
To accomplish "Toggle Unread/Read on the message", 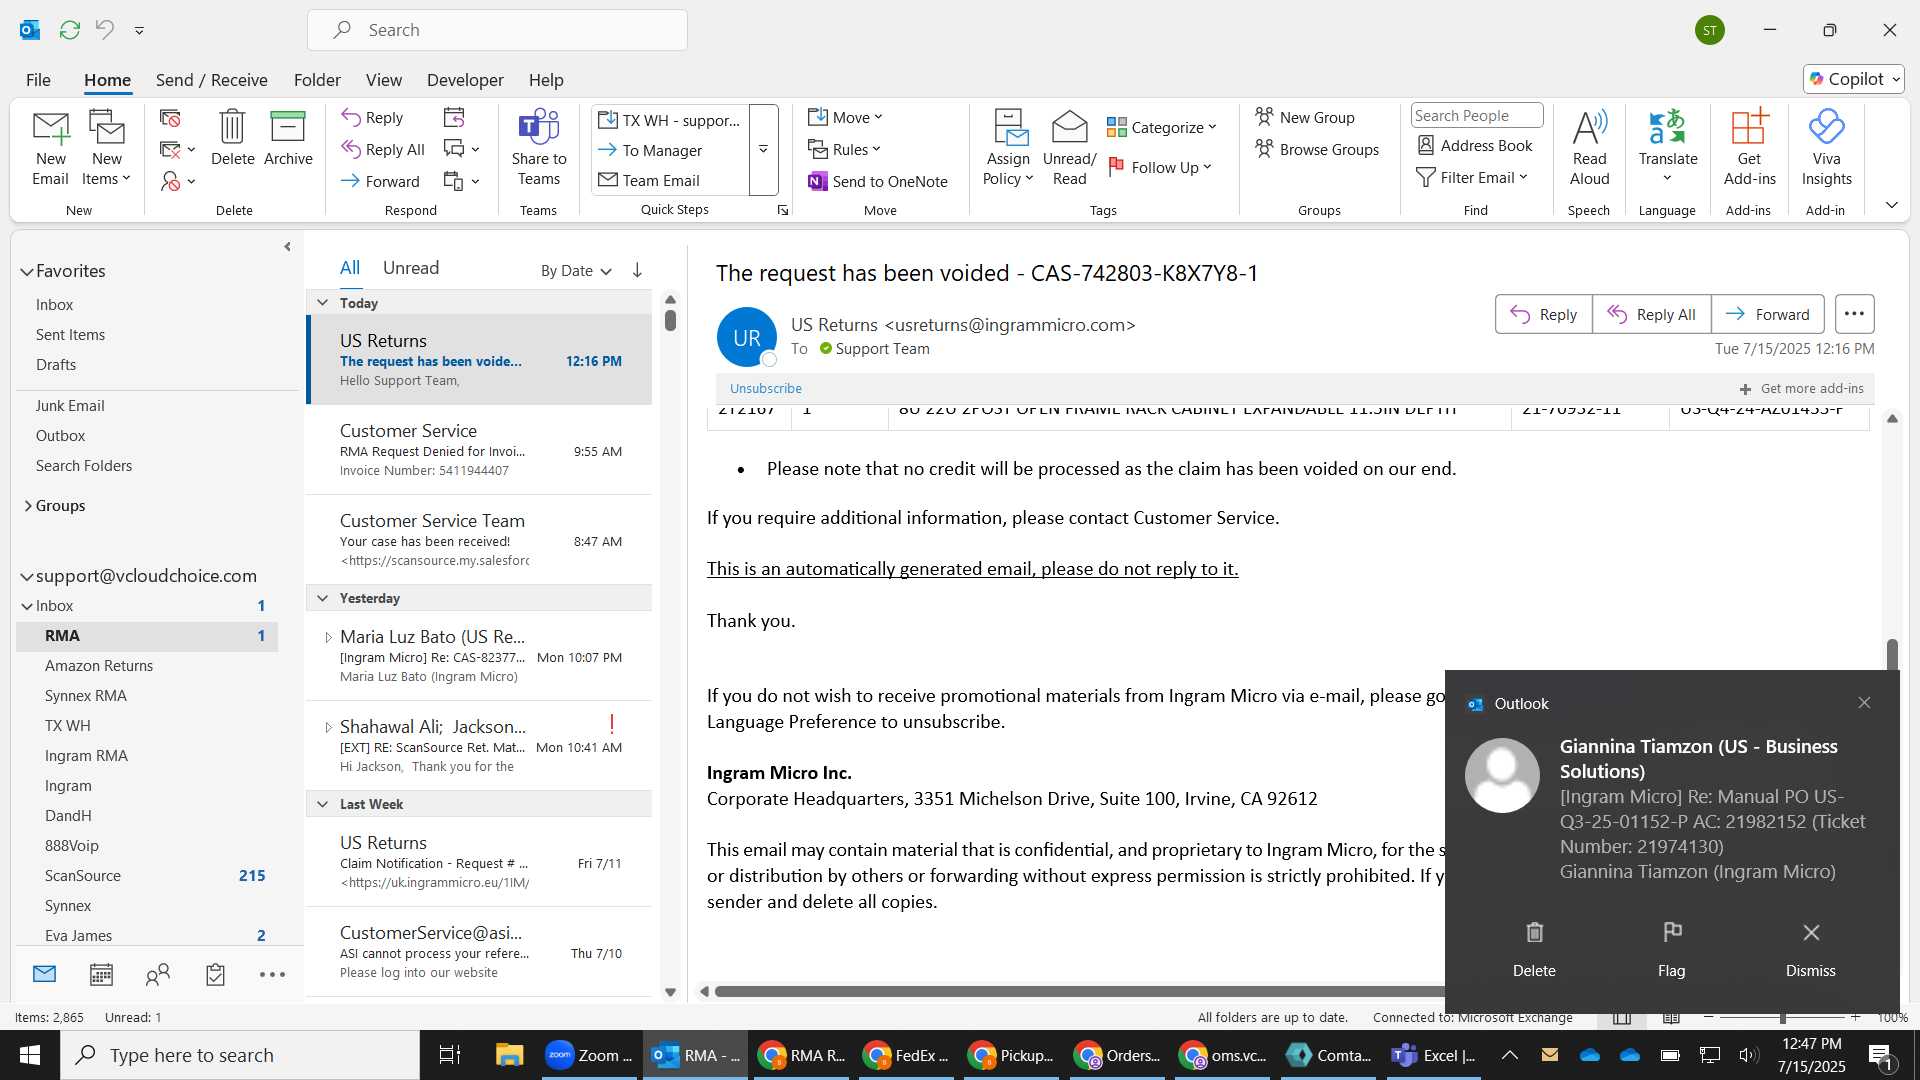I will tap(1069, 148).
